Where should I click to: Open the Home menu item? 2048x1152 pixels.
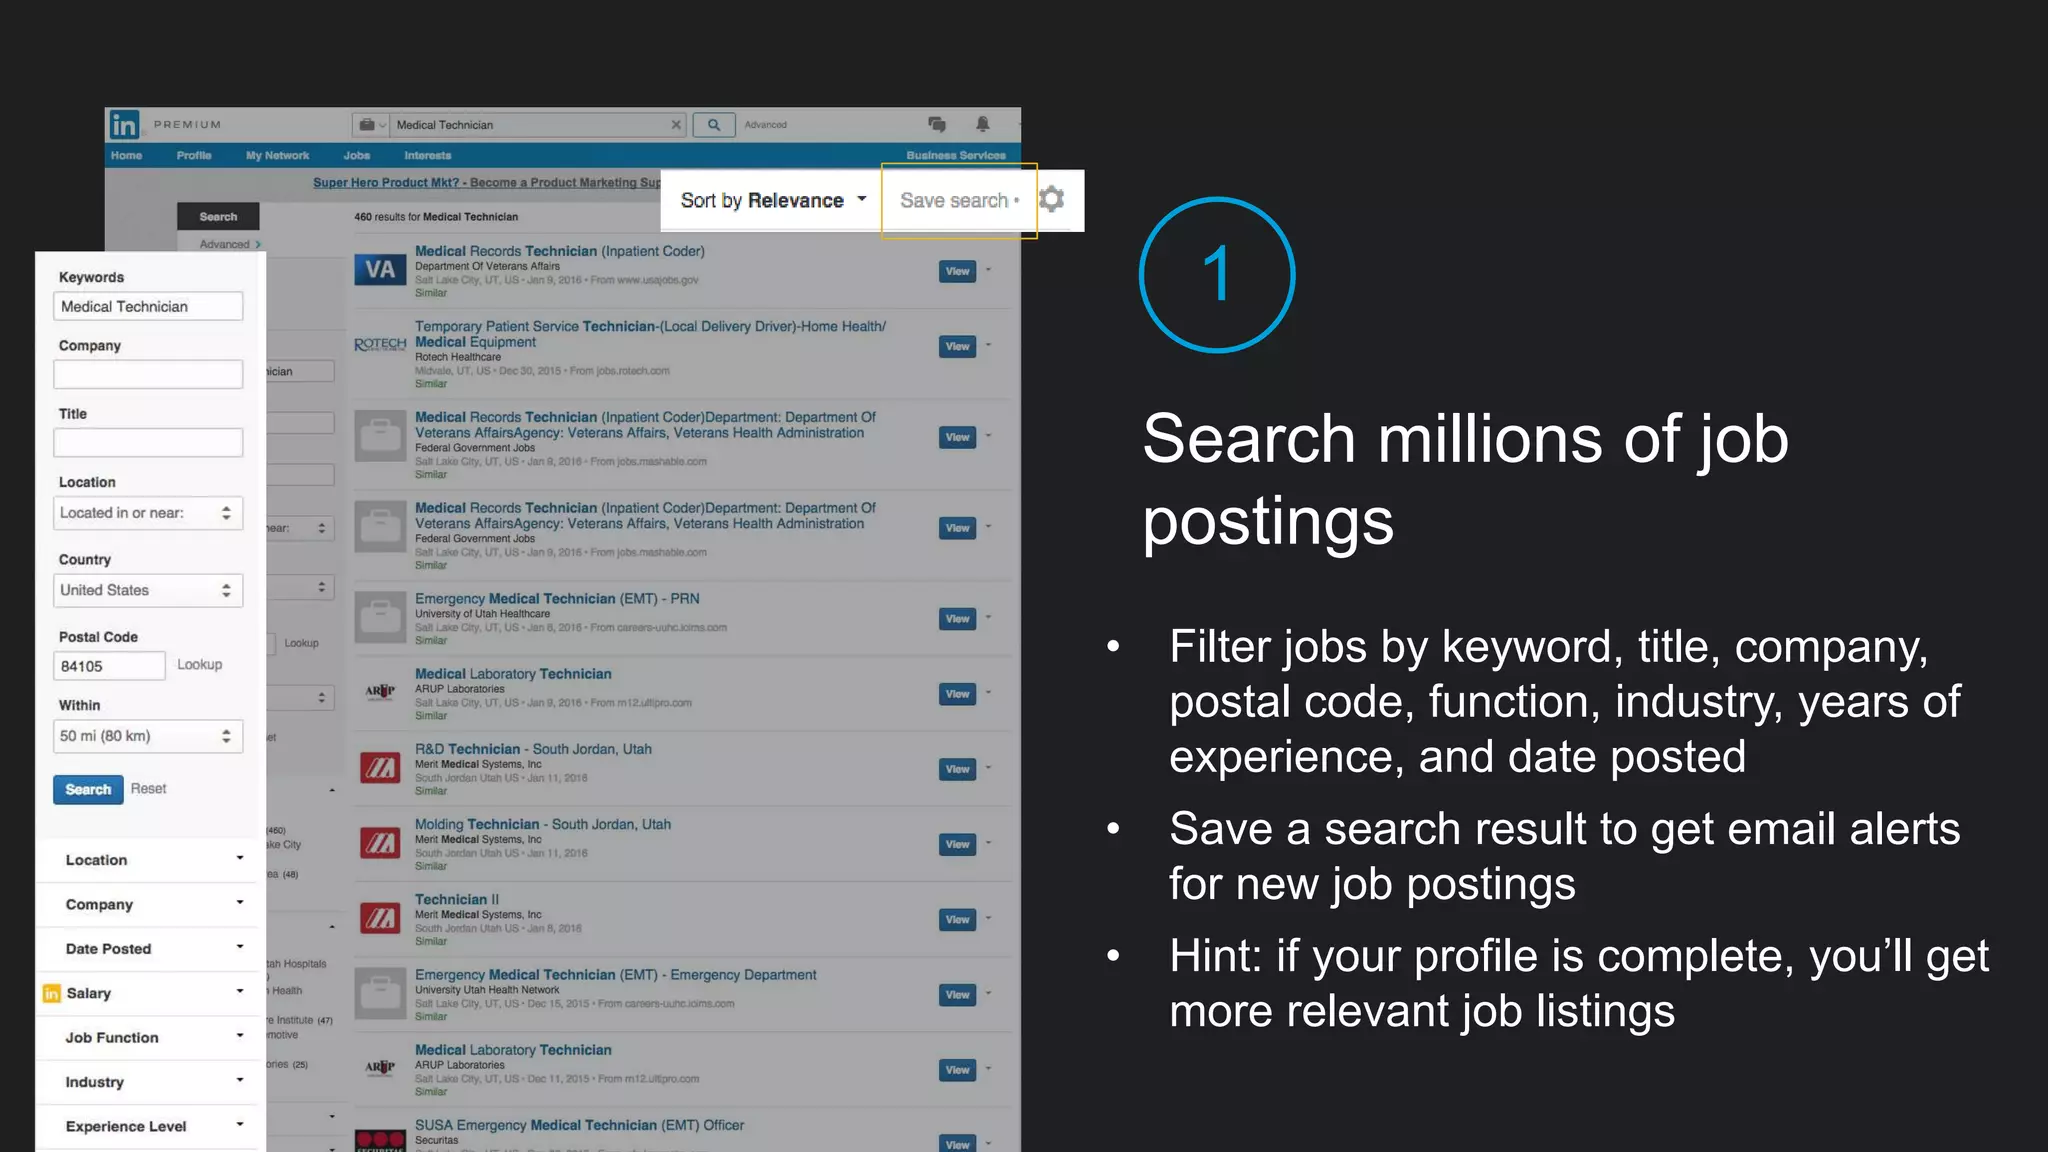pos(127,156)
